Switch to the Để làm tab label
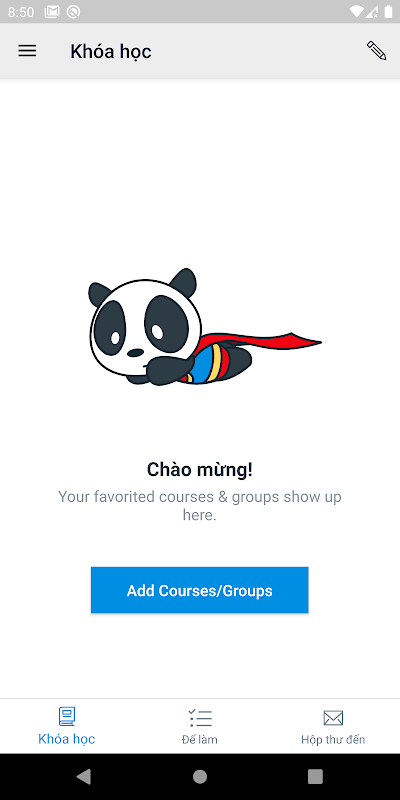 coord(200,739)
